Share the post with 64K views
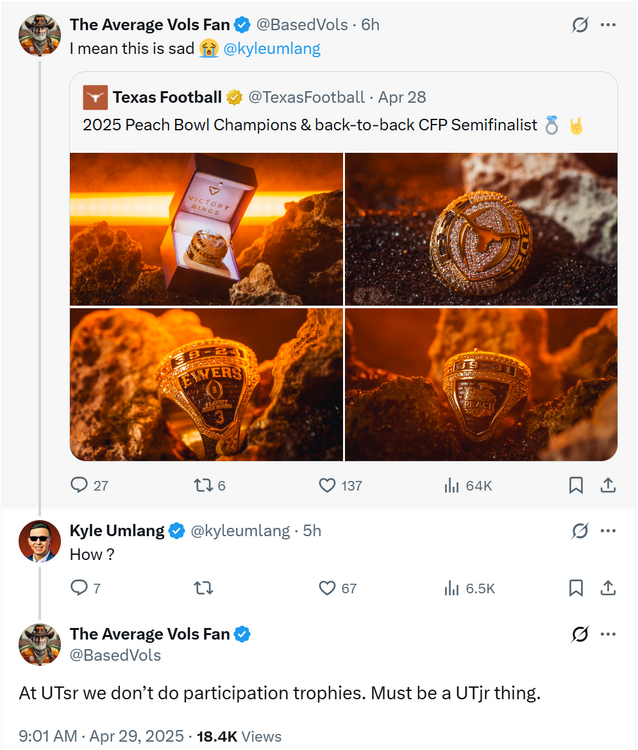Image resolution: width=638 pixels, height=750 pixels. 607,485
